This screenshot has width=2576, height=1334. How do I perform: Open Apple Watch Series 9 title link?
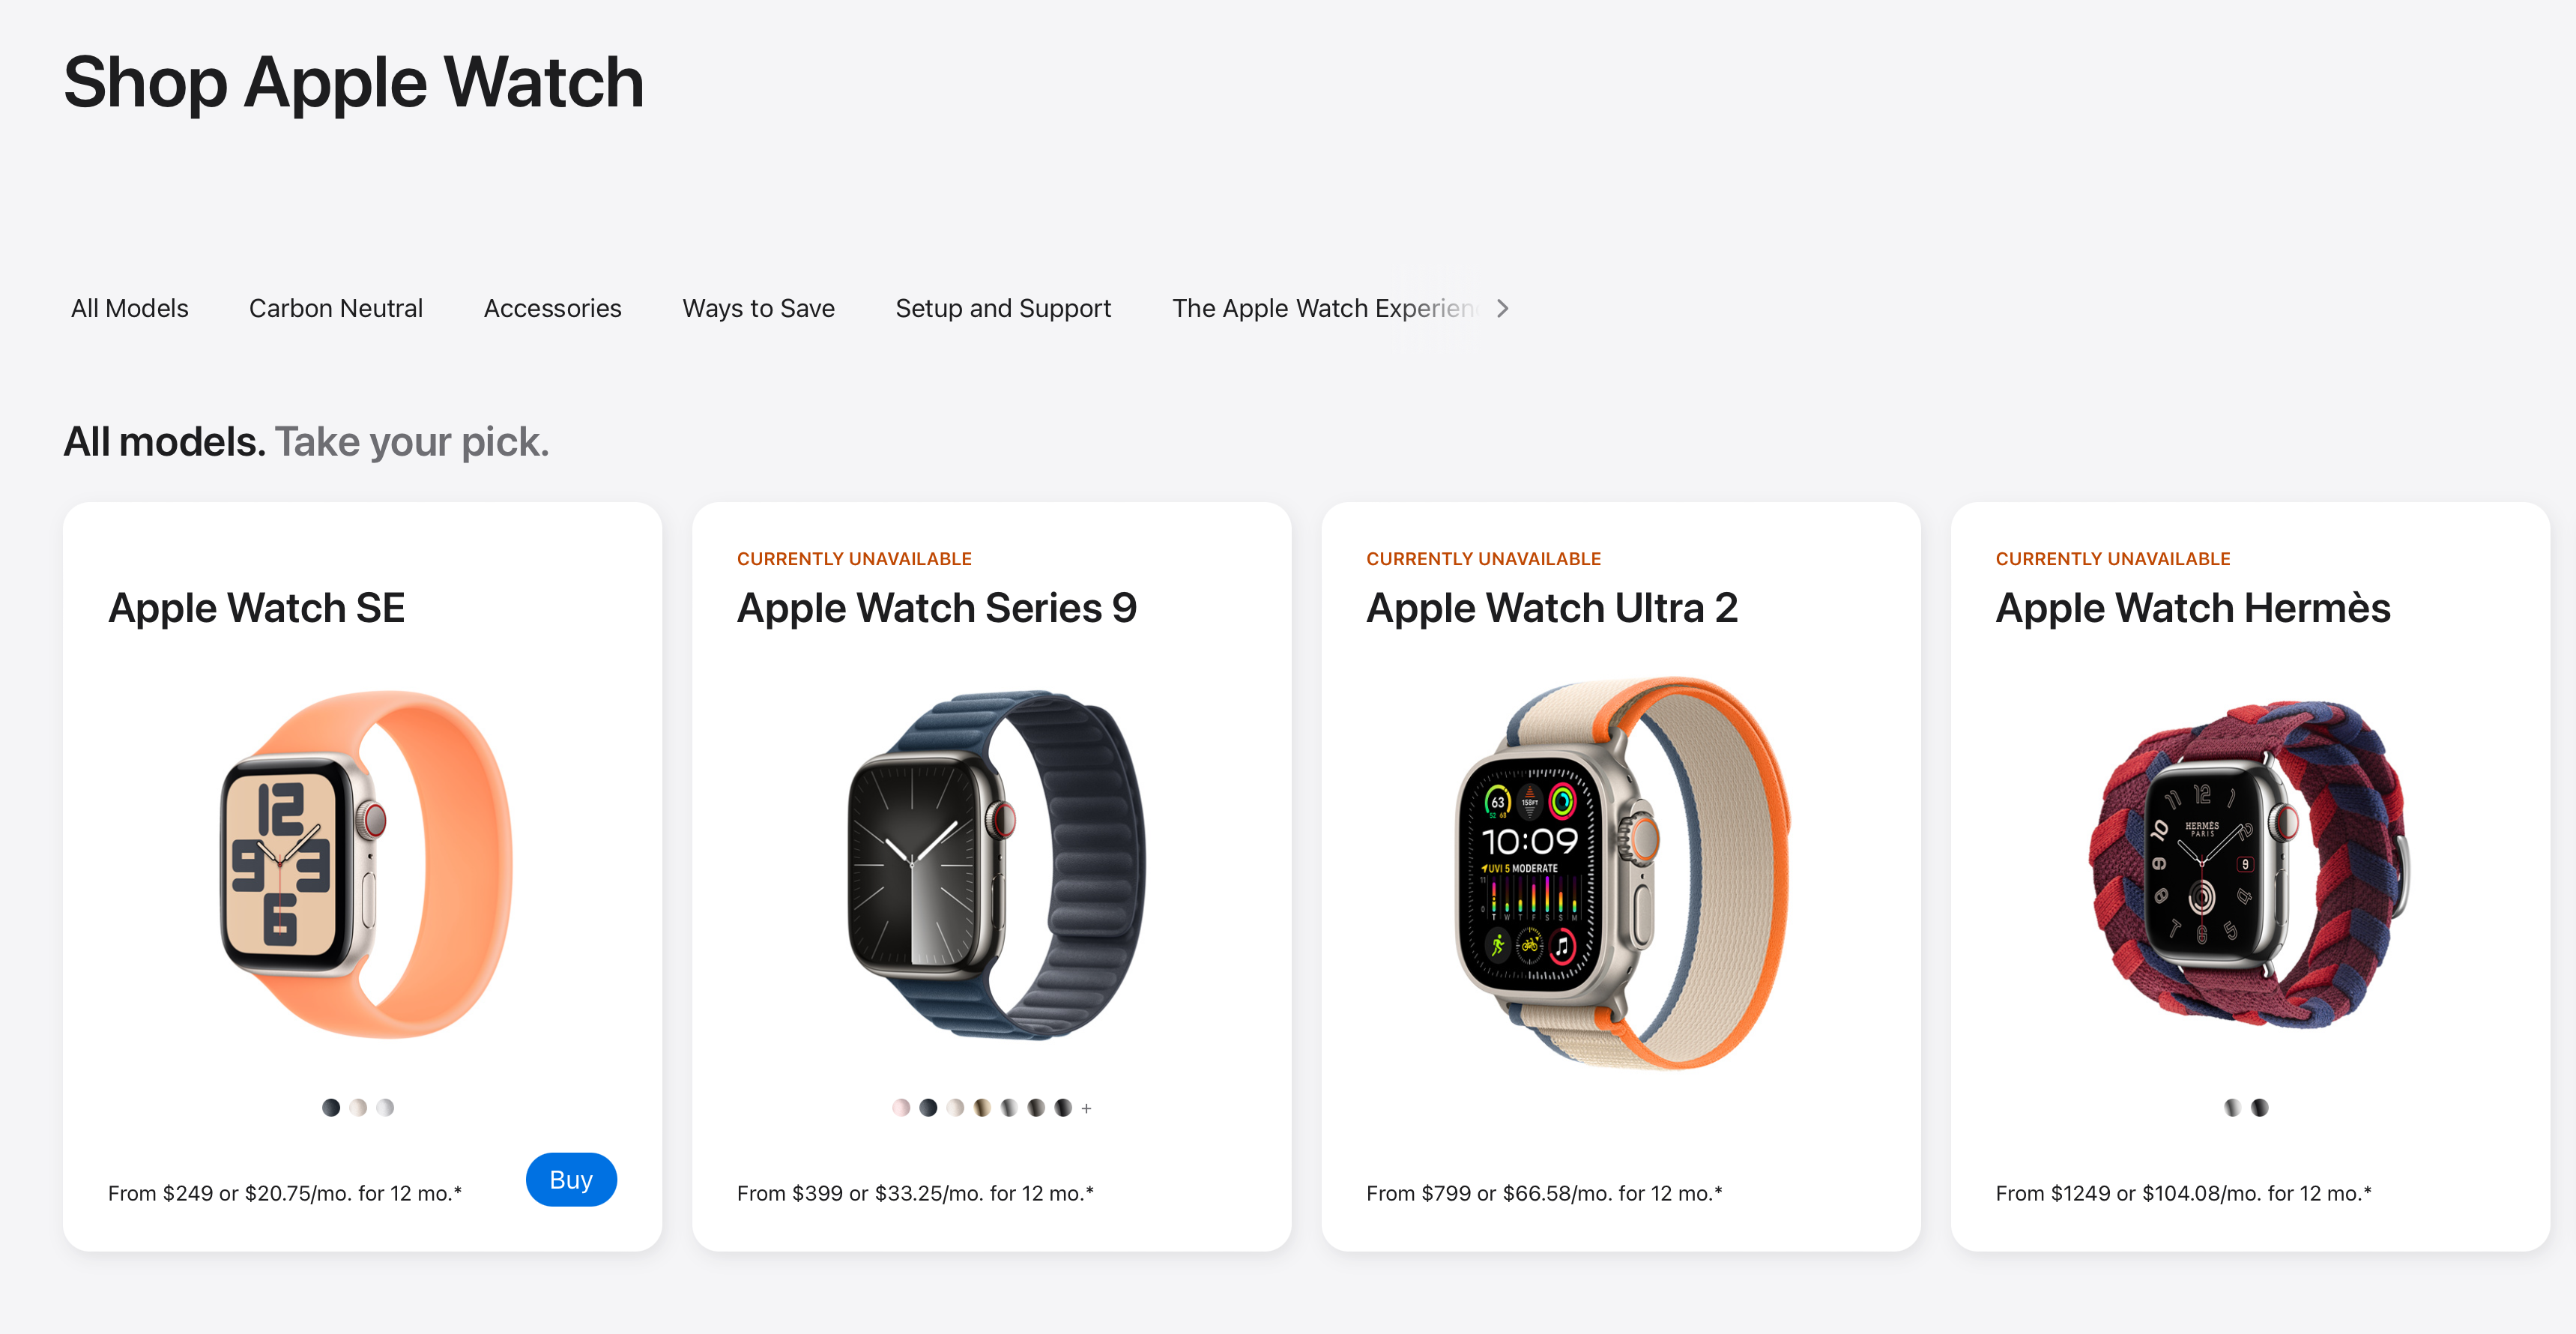point(937,608)
